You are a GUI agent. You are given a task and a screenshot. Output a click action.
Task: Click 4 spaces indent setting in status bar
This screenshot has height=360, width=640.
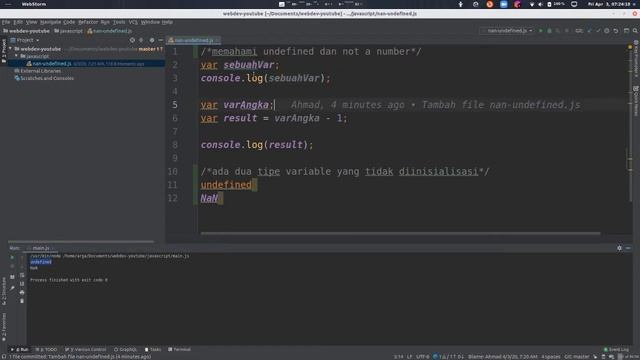click(551, 357)
